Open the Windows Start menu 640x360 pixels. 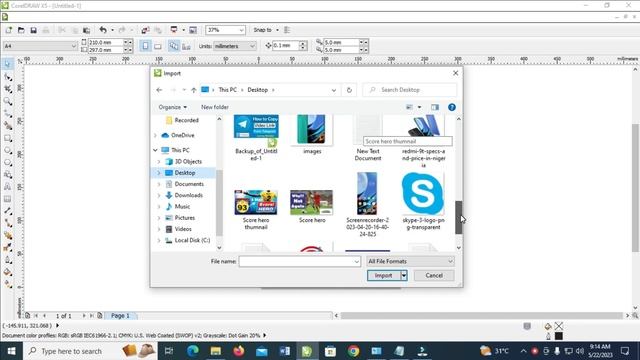(11, 351)
